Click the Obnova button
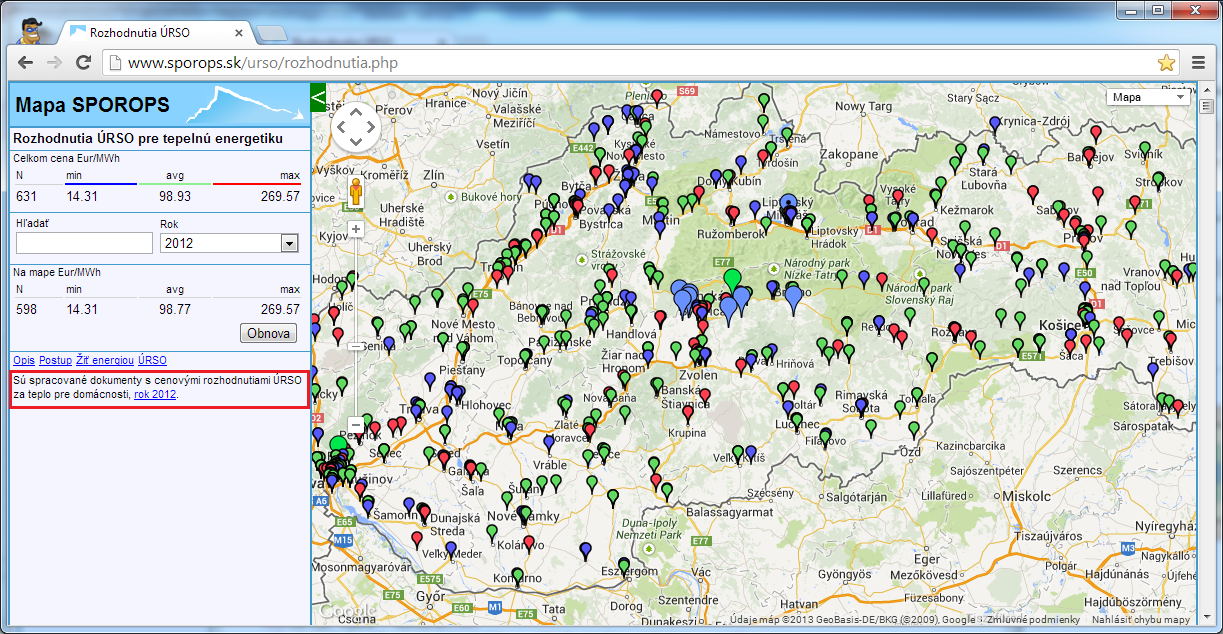Viewport: 1223px width, 634px height. point(269,333)
